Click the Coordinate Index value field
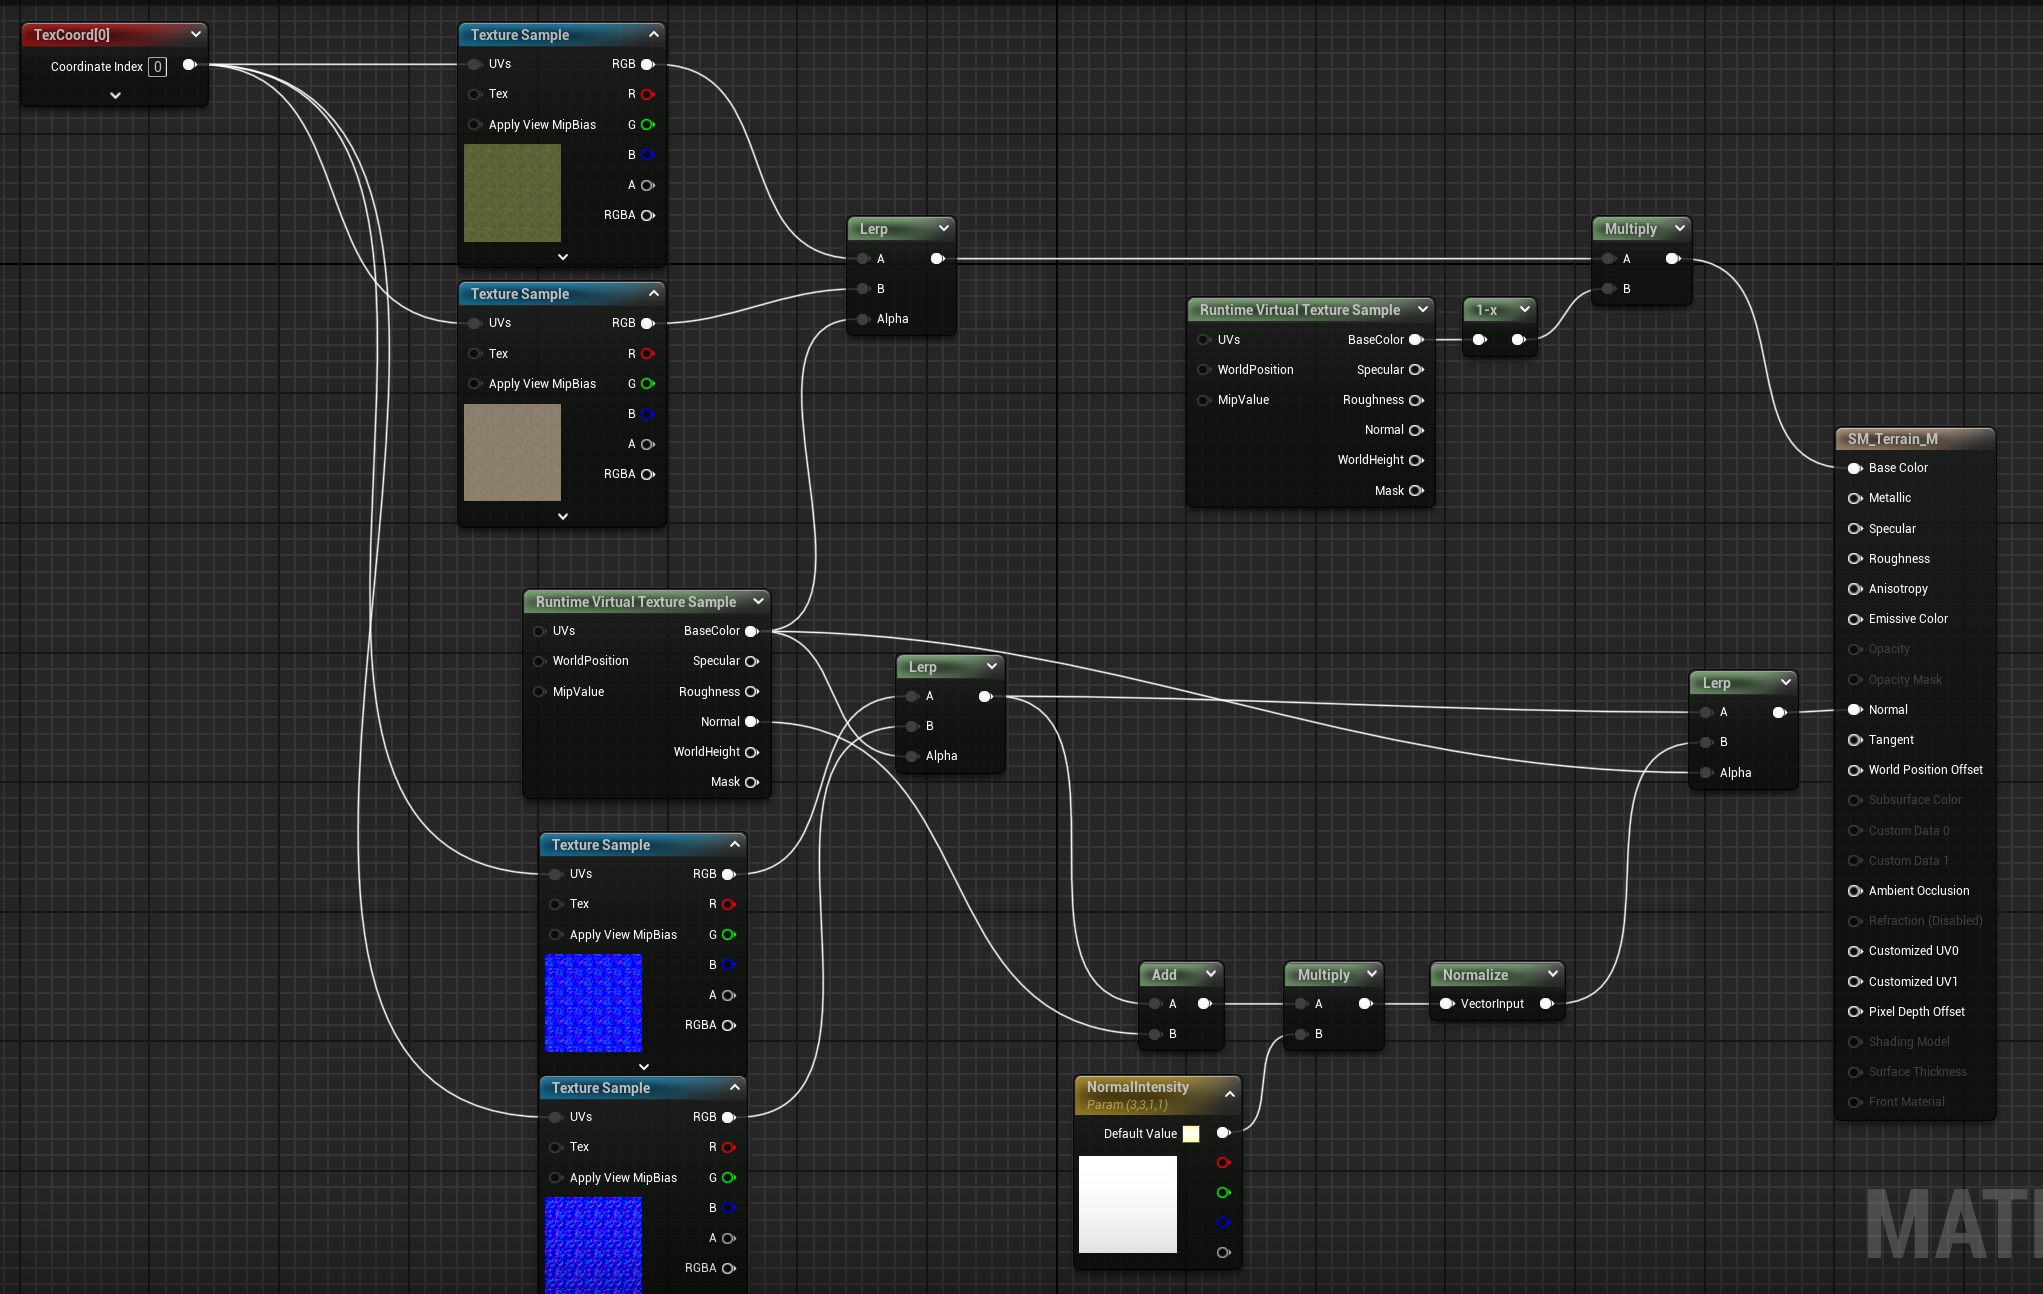Screen dimensions: 2043x1294 (x=157, y=67)
